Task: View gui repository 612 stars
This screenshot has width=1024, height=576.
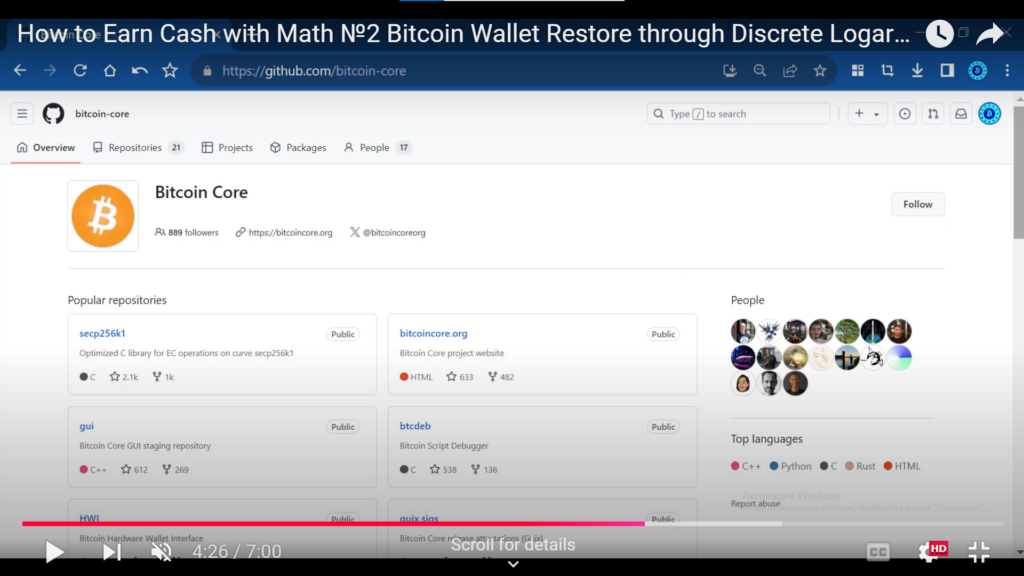Action: click(135, 470)
